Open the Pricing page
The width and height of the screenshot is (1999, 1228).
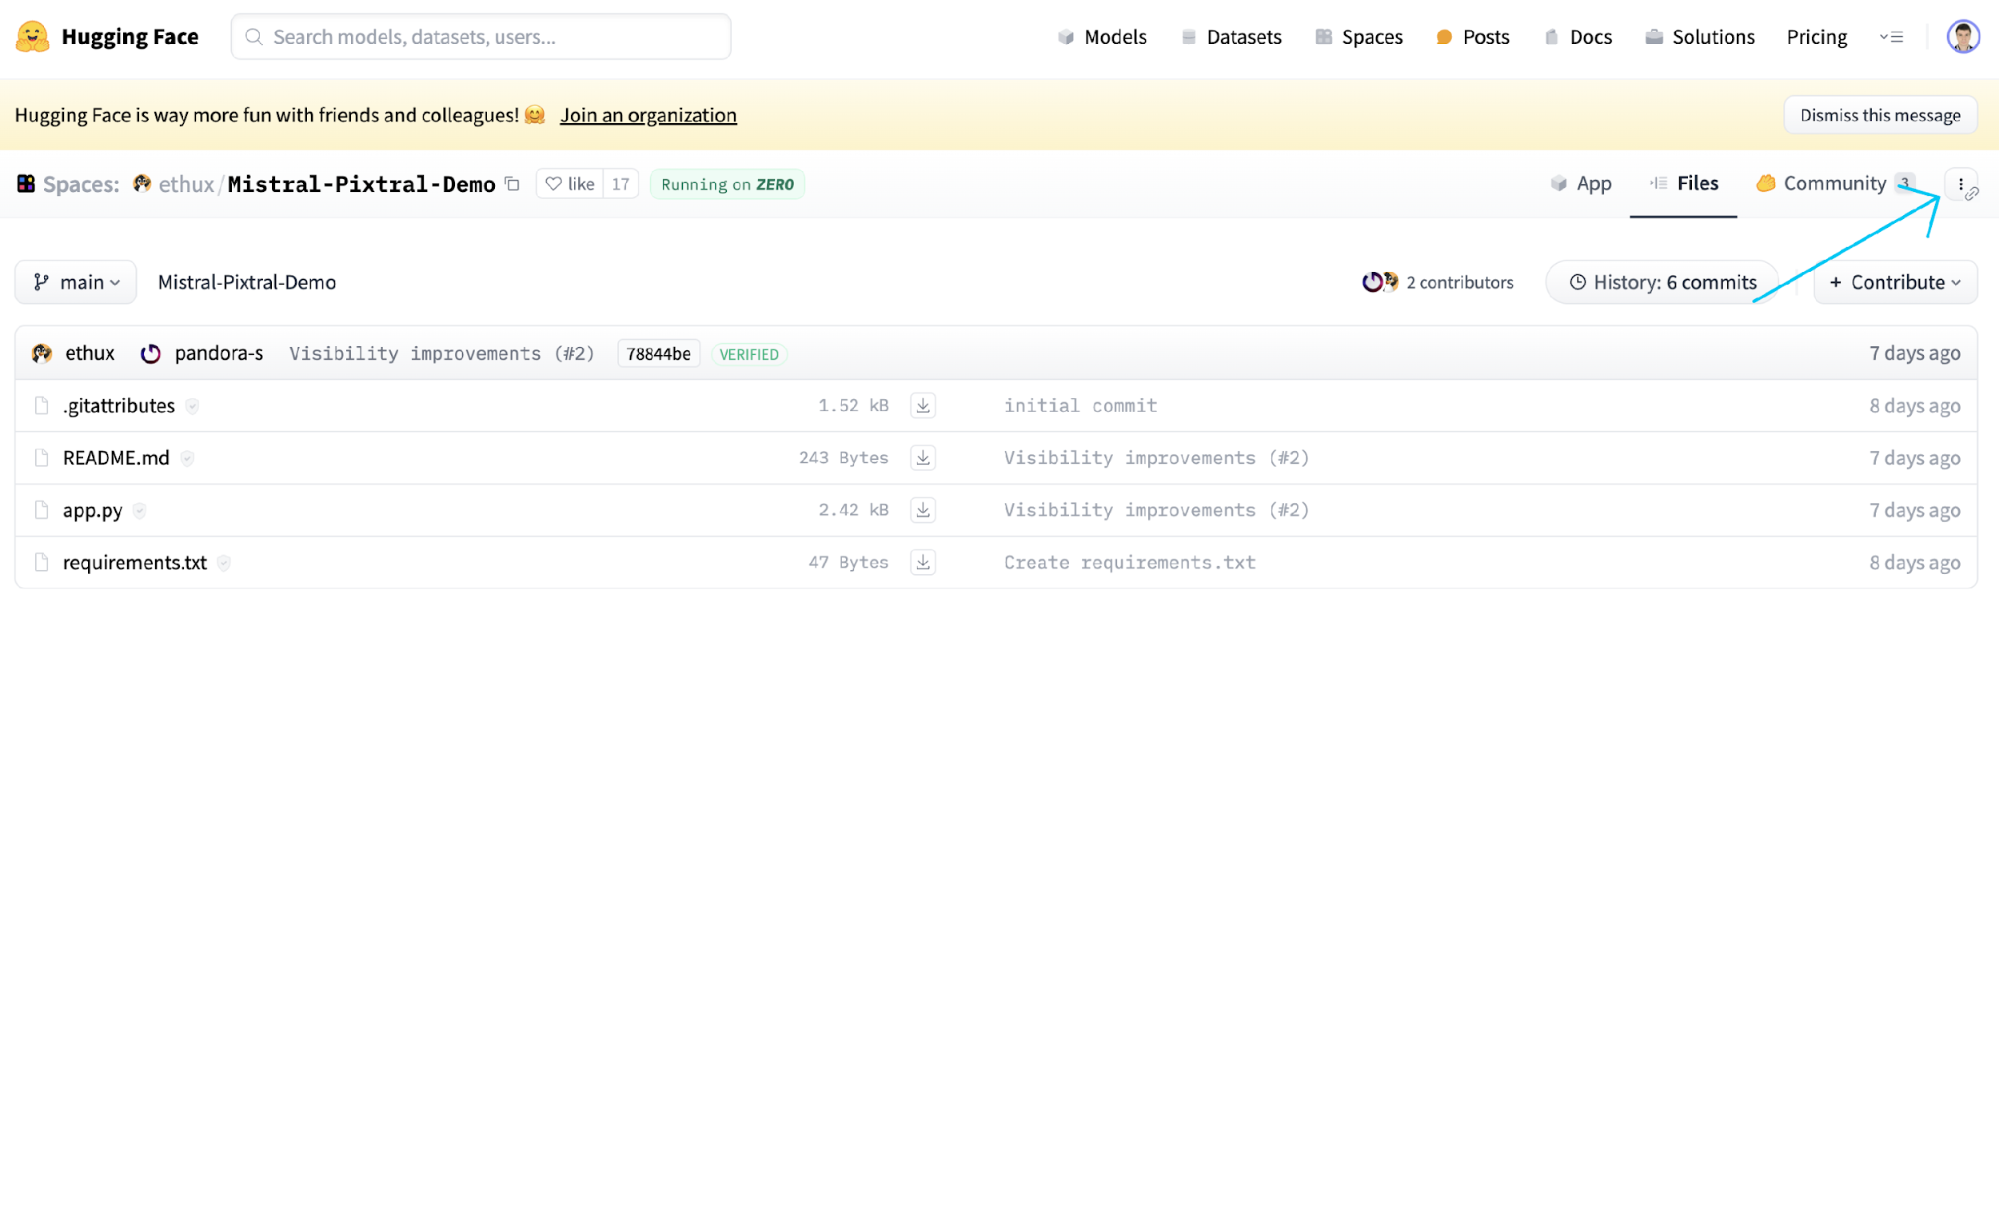(1817, 37)
